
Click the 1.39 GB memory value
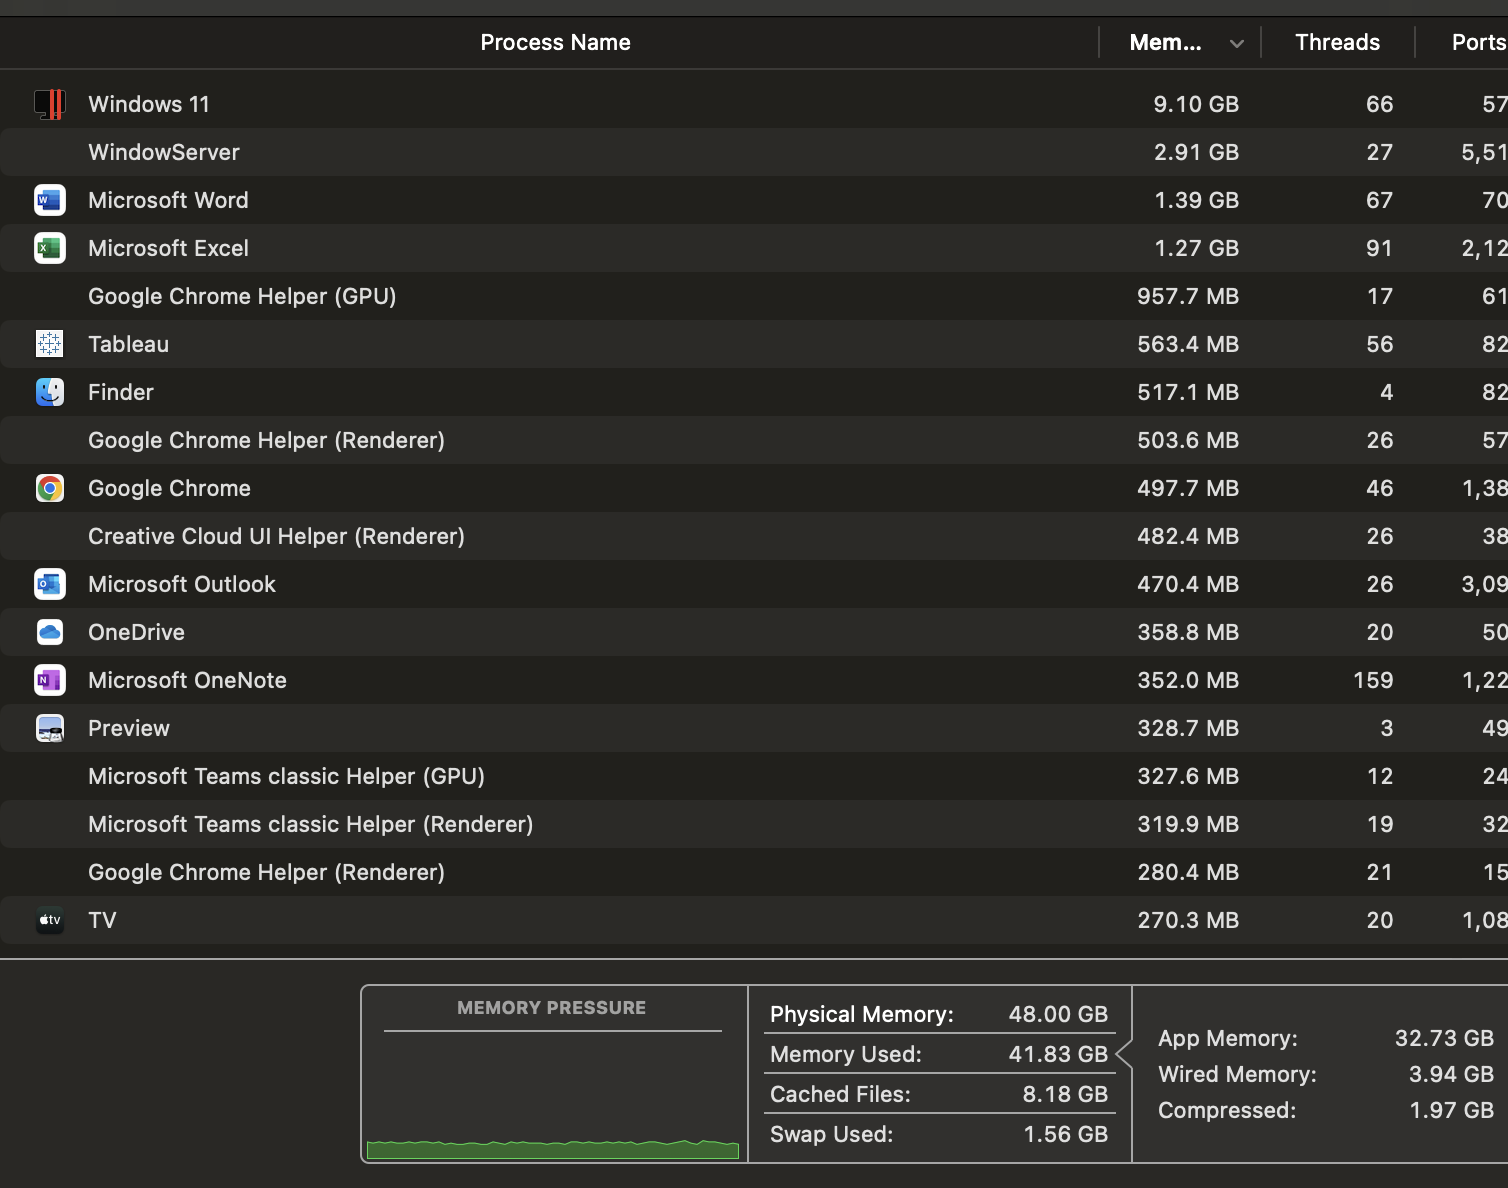pos(1196,200)
